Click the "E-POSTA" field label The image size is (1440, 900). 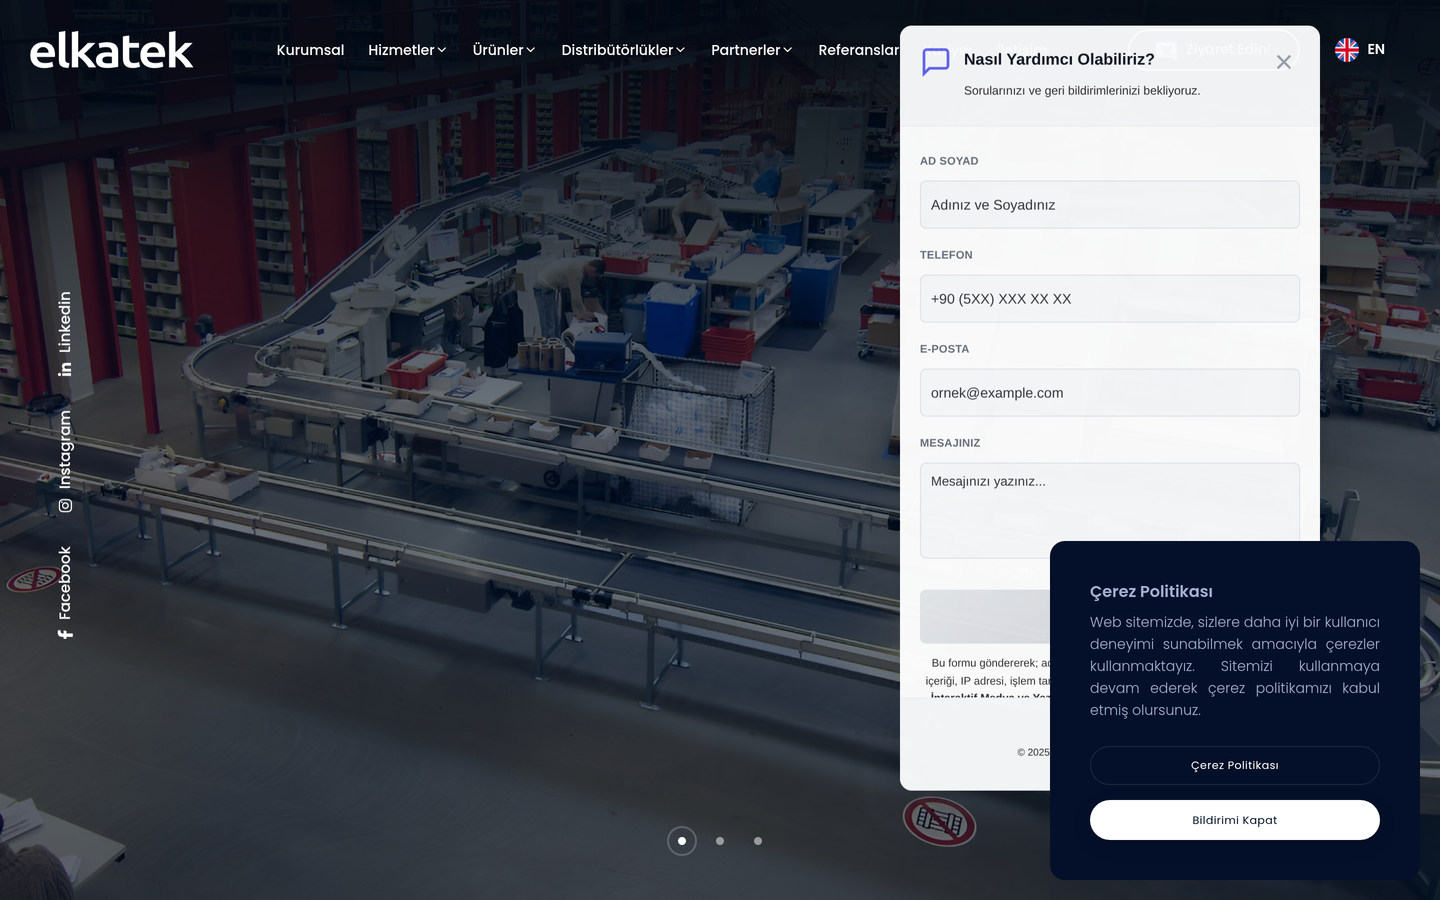[944, 349]
